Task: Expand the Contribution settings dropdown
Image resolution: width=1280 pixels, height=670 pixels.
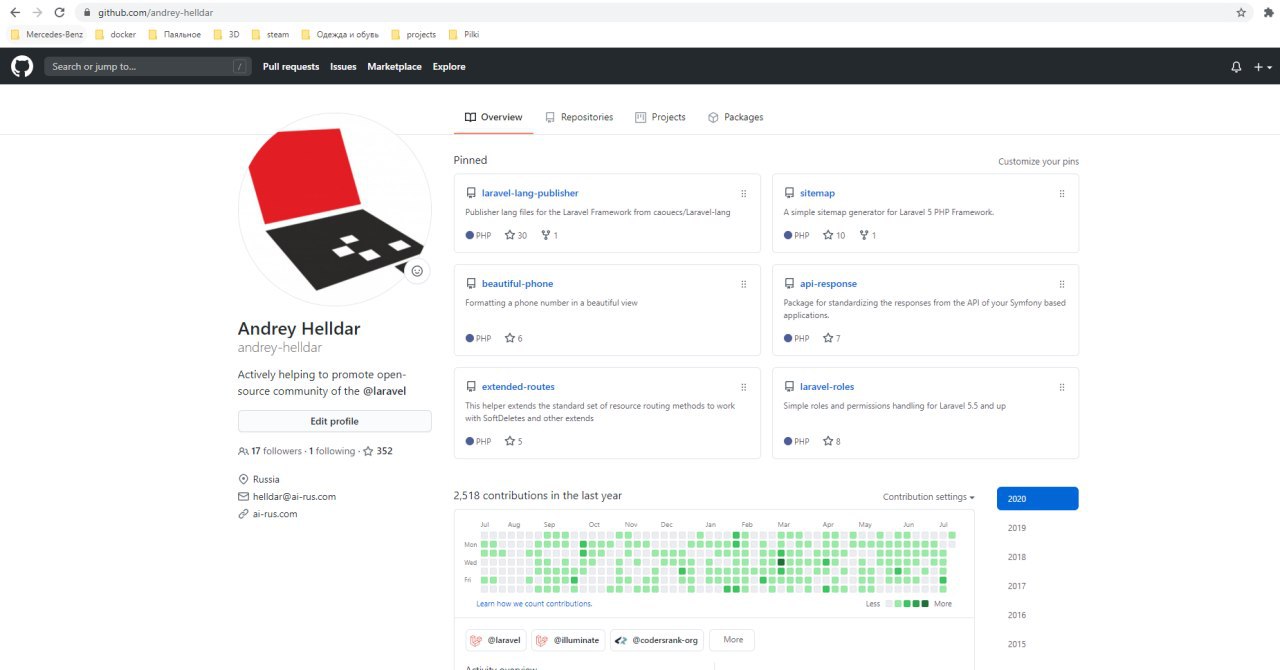Action: click(928, 497)
